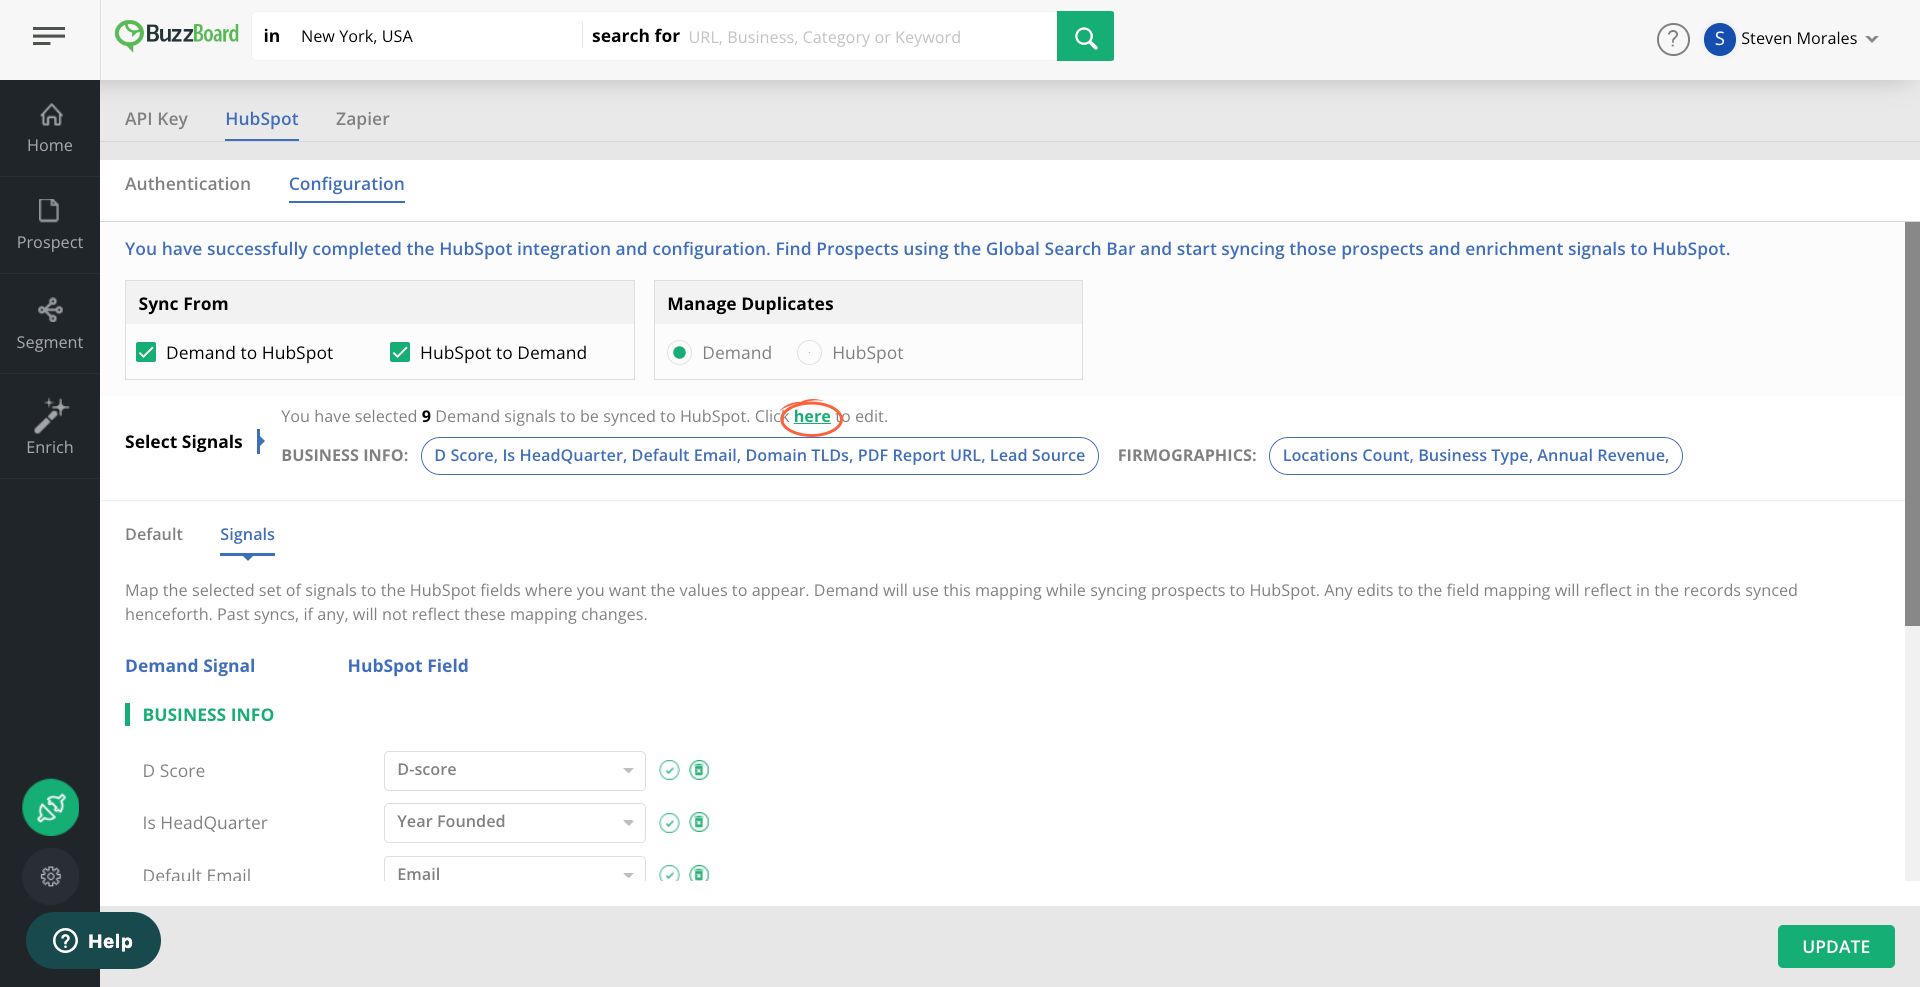1920x987 pixels.
Task: Click 'here' link to edit signals
Action: pos(812,416)
